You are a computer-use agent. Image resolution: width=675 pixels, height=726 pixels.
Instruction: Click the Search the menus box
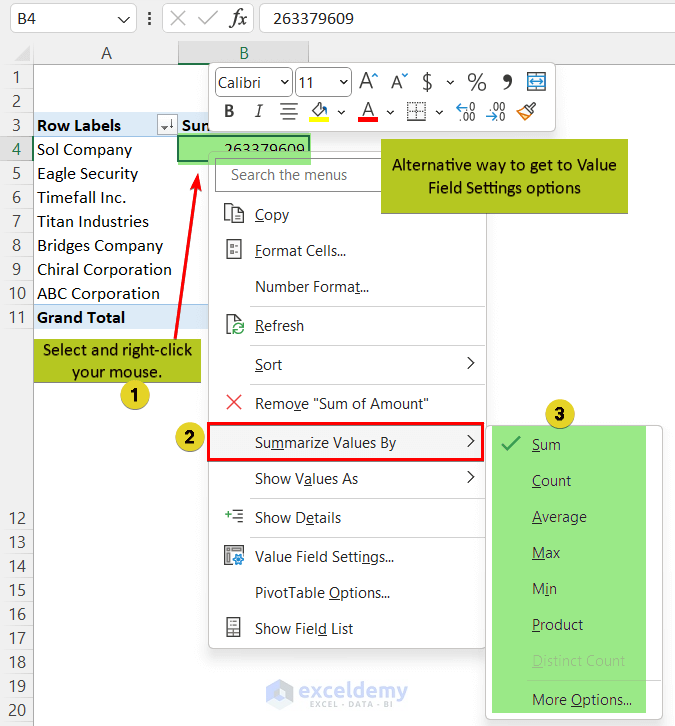tap(298, 175)
